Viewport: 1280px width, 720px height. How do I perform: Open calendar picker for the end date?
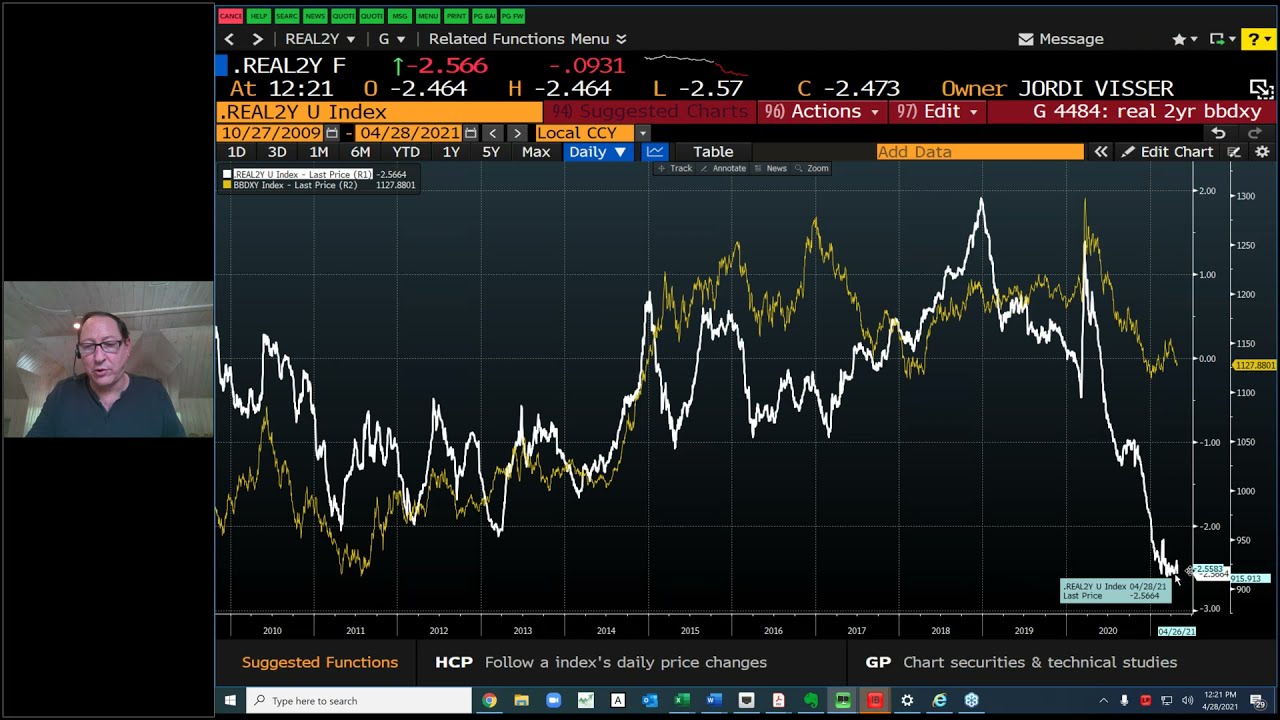pos(471,133)
